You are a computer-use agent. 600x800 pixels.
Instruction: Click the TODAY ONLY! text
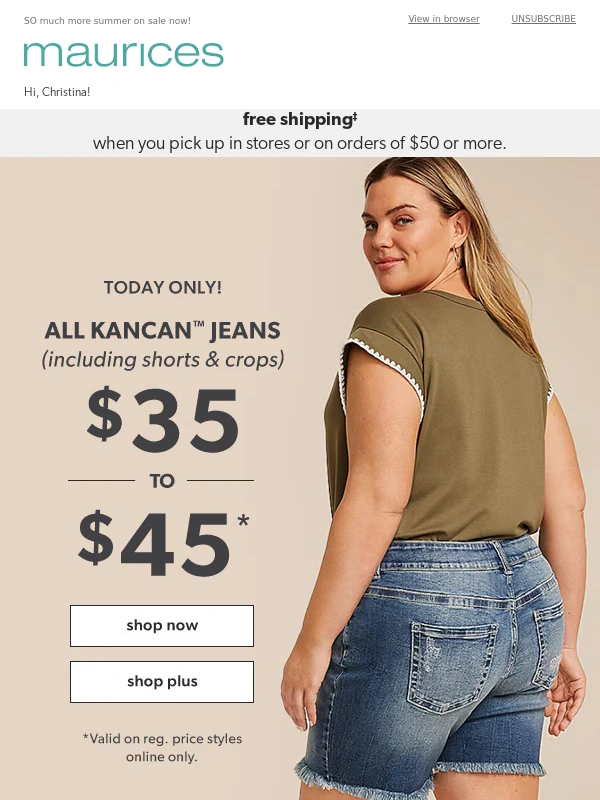(x=163, y=287)
